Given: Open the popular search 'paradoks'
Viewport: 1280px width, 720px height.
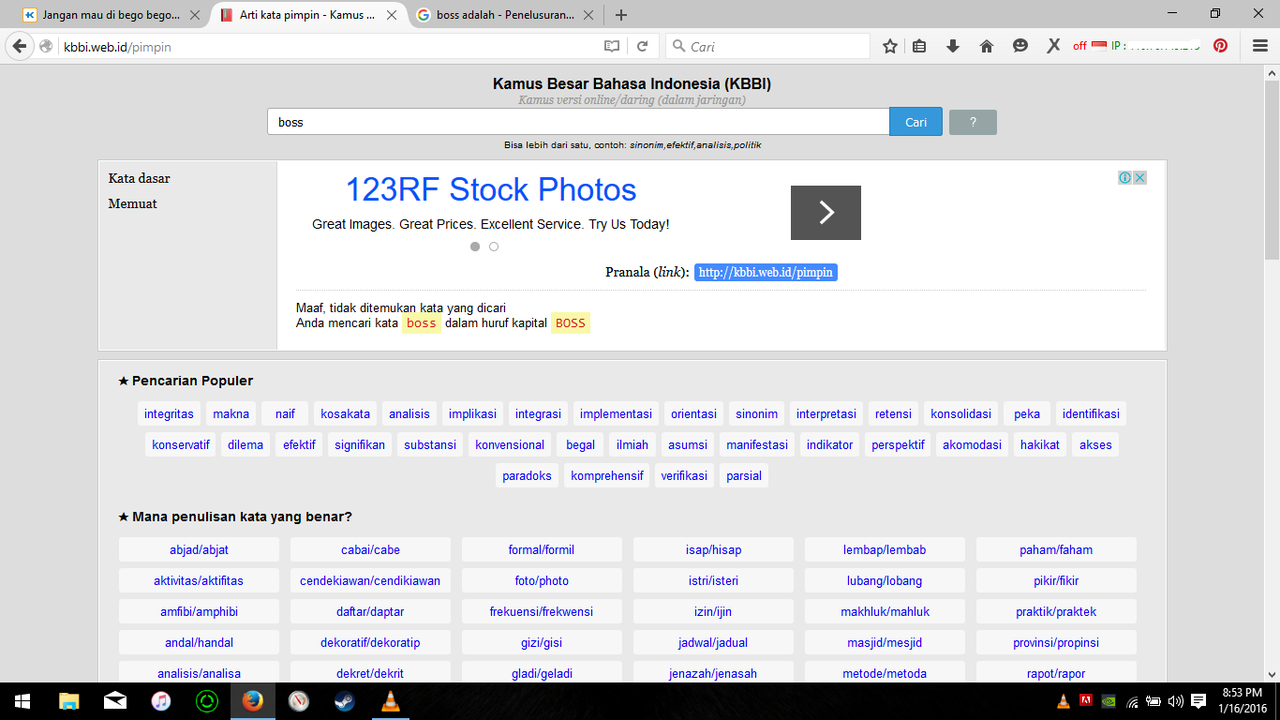Looking at the screenshot, I should point(527,476).
